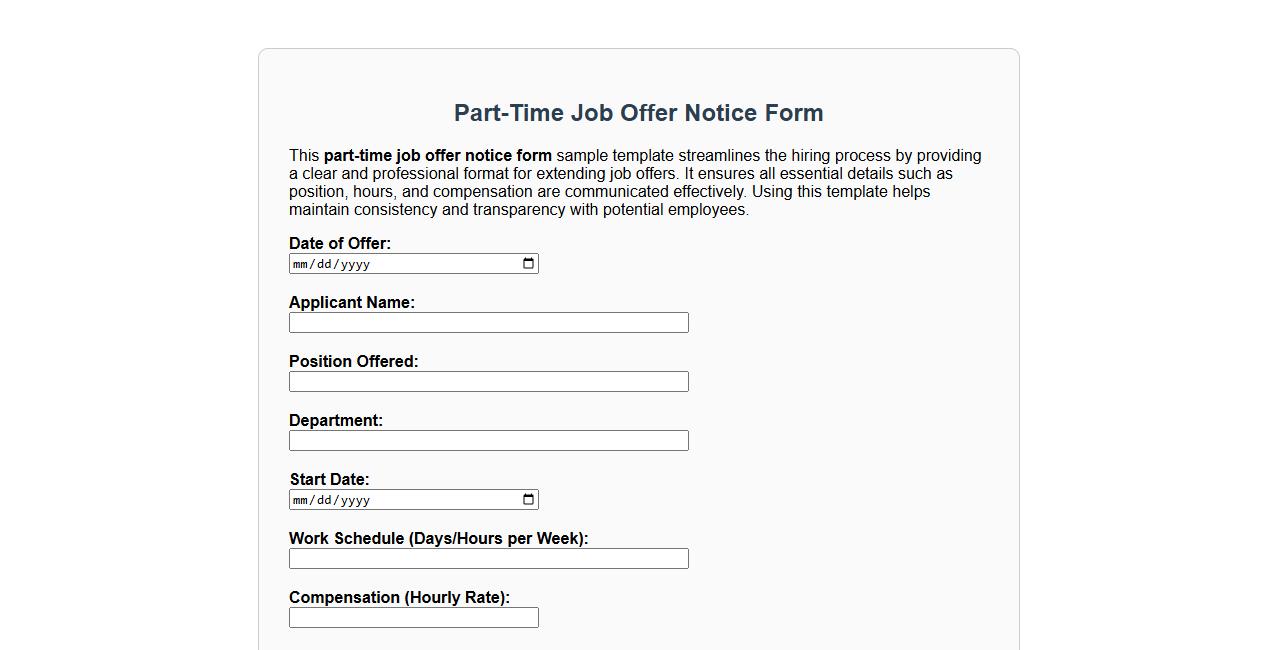Click the calendar icon in the Start Date field
1278x650 pixels.
(528, 499)
